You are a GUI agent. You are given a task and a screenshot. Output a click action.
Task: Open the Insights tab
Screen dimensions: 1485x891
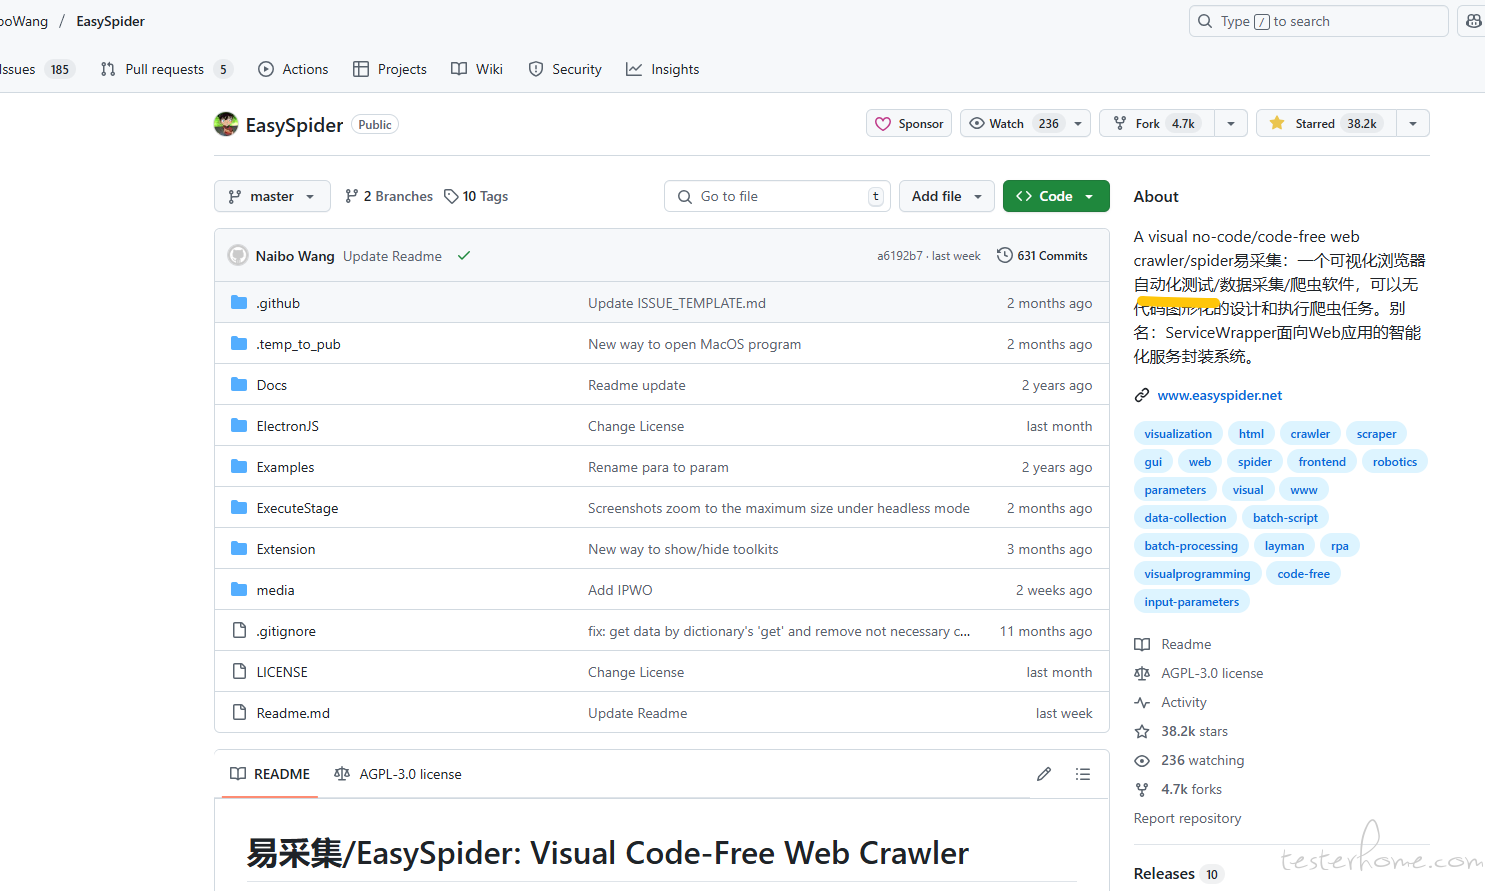click(663, 69)
